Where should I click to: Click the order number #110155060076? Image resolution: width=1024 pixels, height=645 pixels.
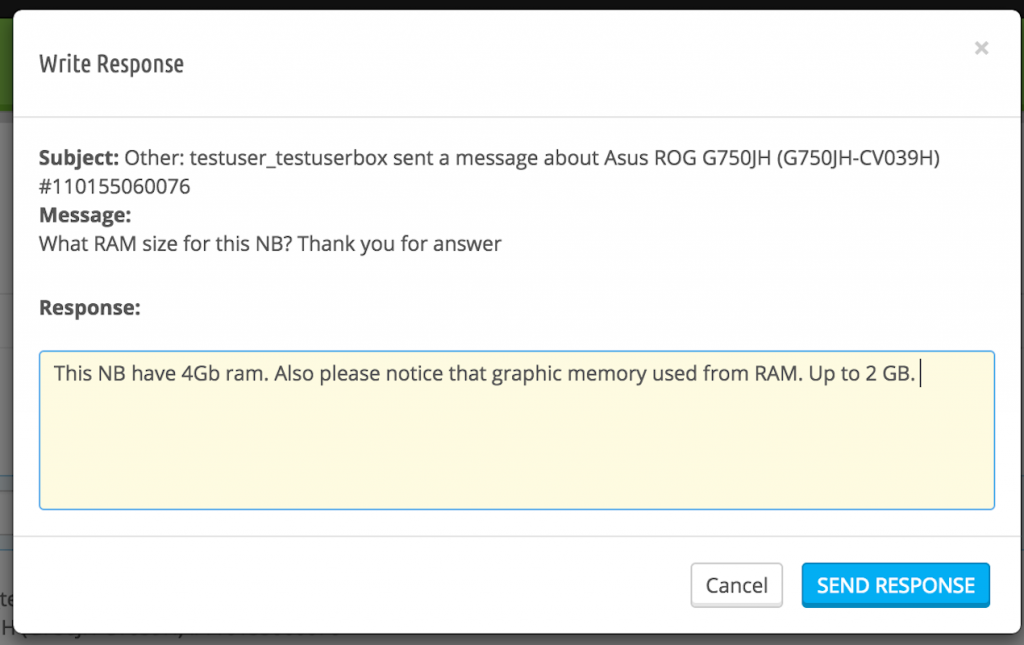pos(114,187)
